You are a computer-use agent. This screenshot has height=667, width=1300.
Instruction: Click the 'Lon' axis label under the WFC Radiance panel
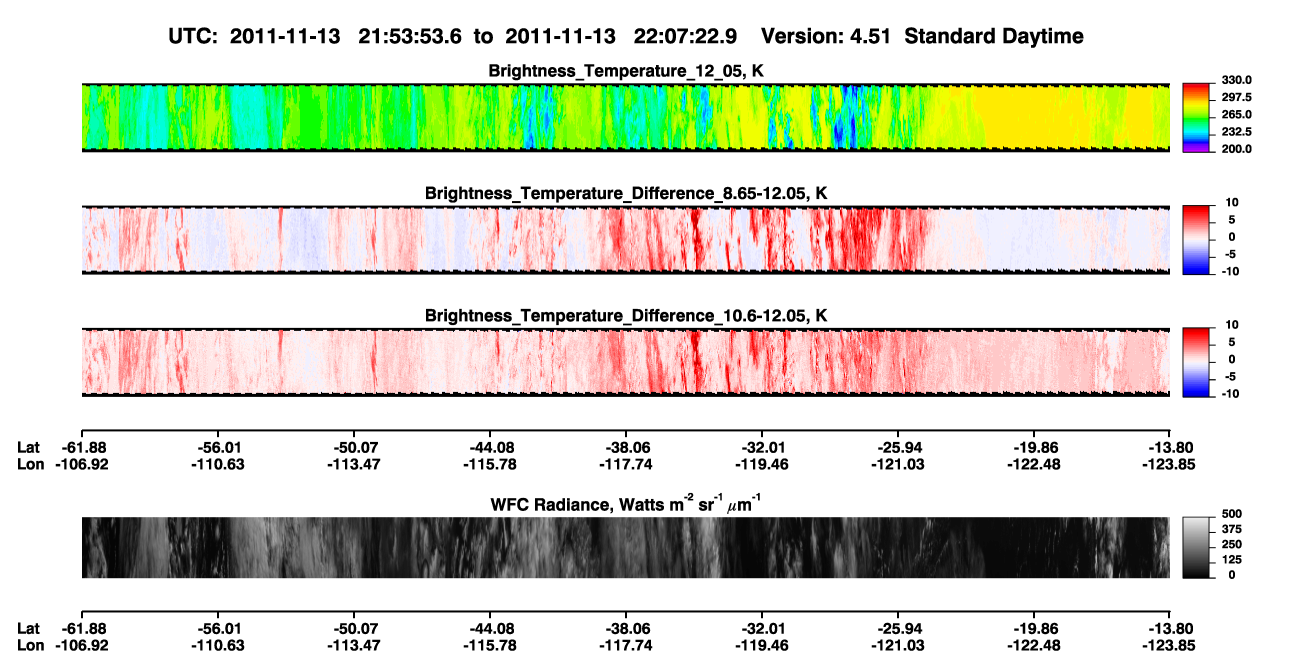(x=30, y=647)
